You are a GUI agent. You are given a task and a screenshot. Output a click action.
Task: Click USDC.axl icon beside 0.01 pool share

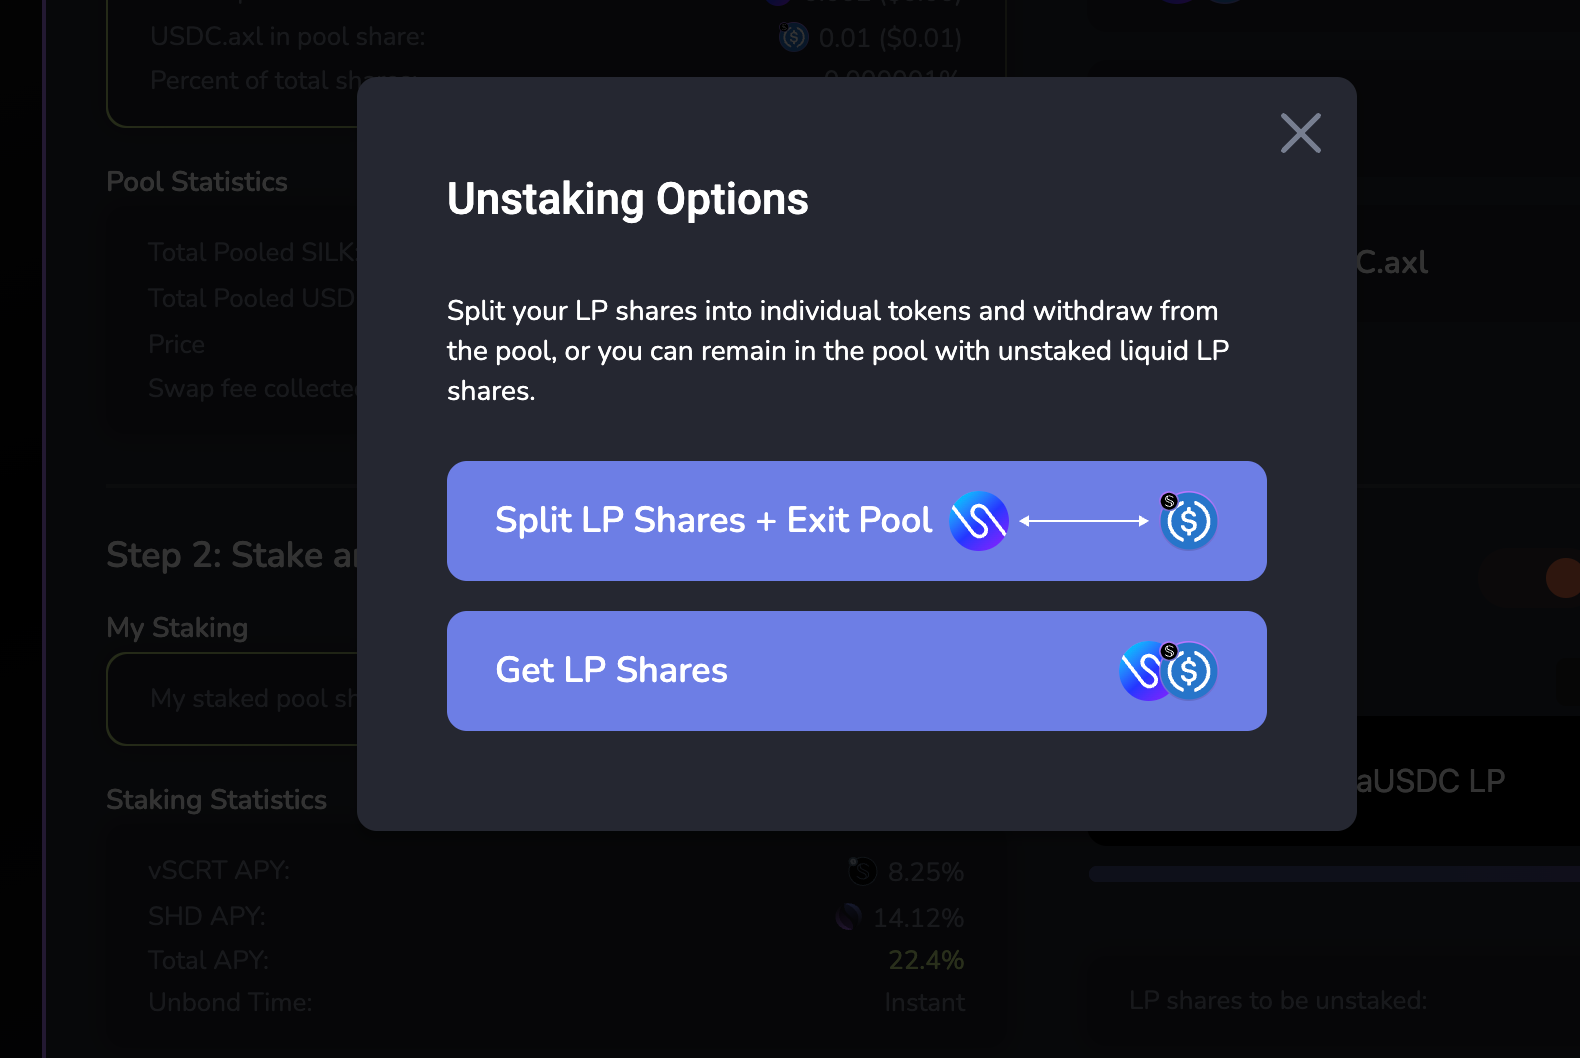tap(793, 38)
